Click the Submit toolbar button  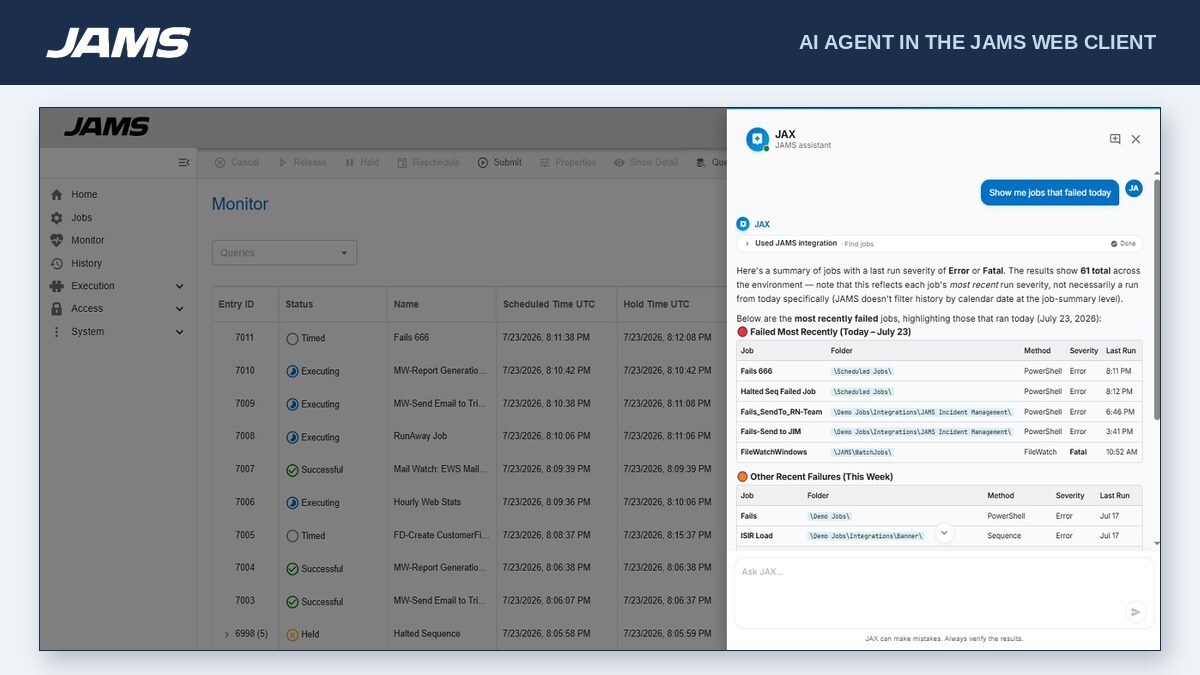(499, 162)
